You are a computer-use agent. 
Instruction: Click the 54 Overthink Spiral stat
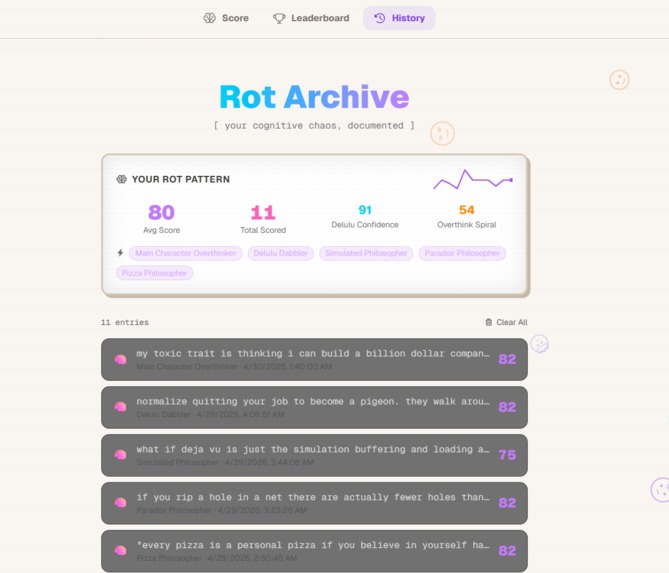coord(467,216)
